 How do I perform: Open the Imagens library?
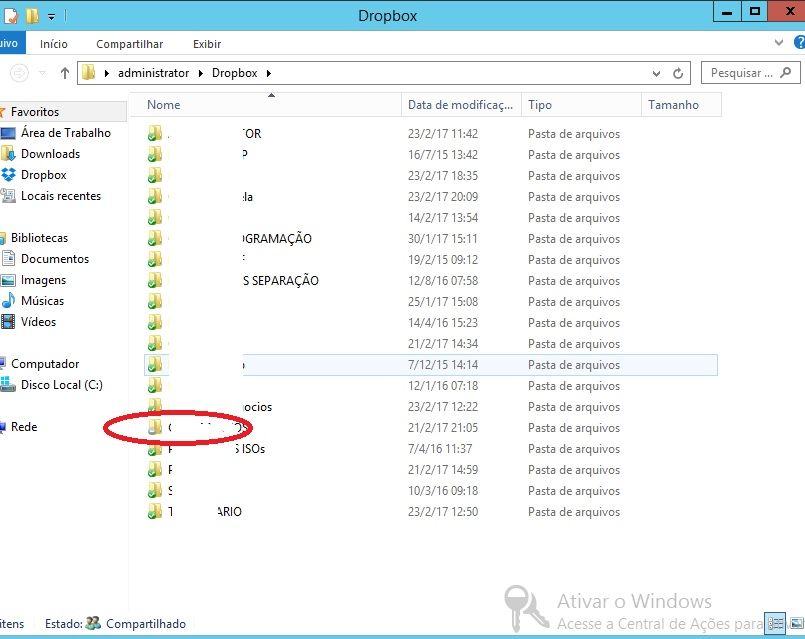click(x=43, y=280)
